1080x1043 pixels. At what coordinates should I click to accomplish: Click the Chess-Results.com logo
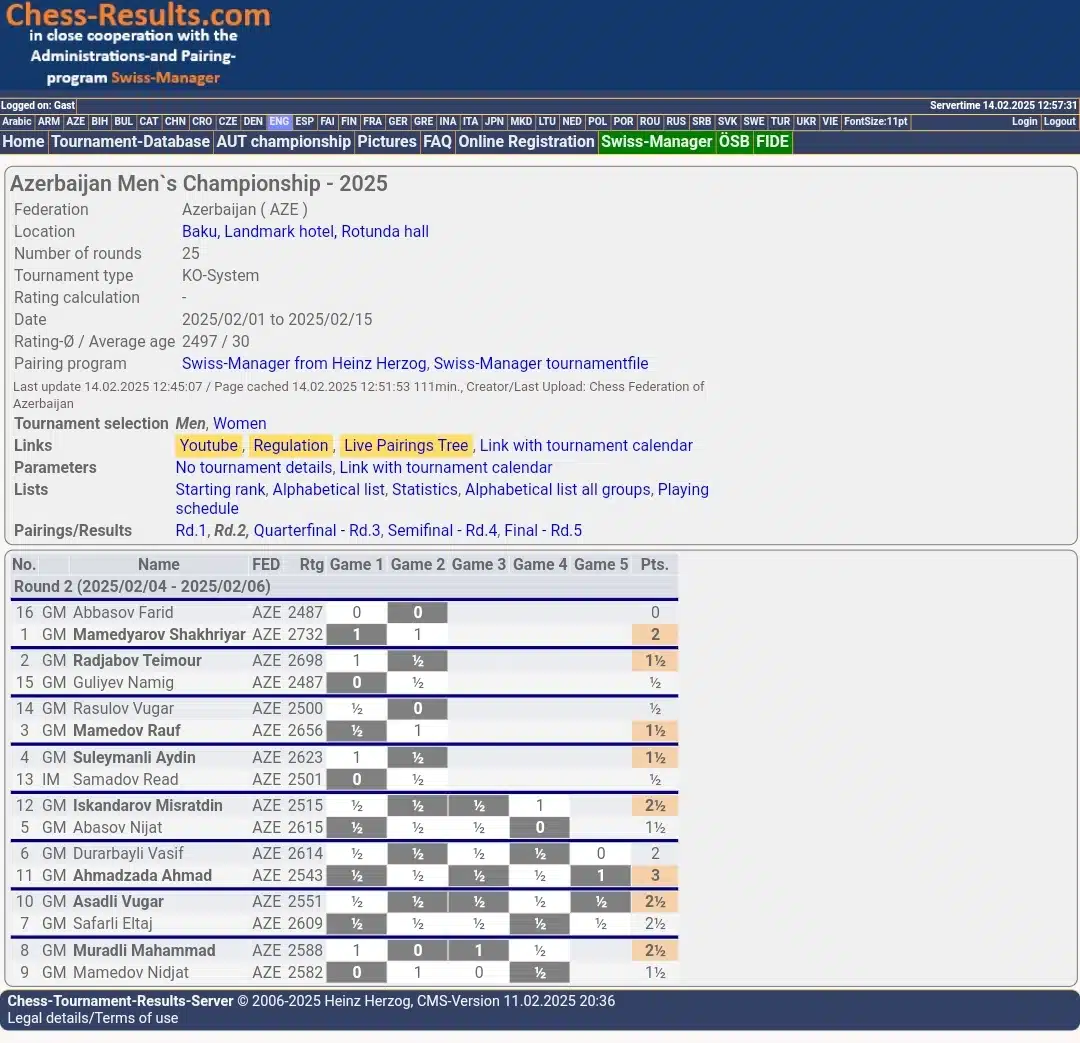point(138,14)
